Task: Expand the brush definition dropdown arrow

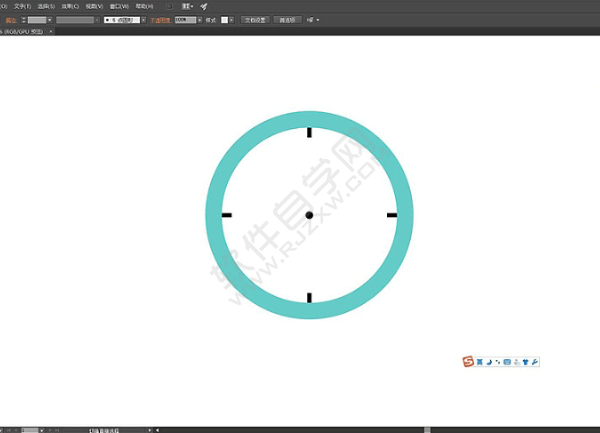Action: click(143, 20)
